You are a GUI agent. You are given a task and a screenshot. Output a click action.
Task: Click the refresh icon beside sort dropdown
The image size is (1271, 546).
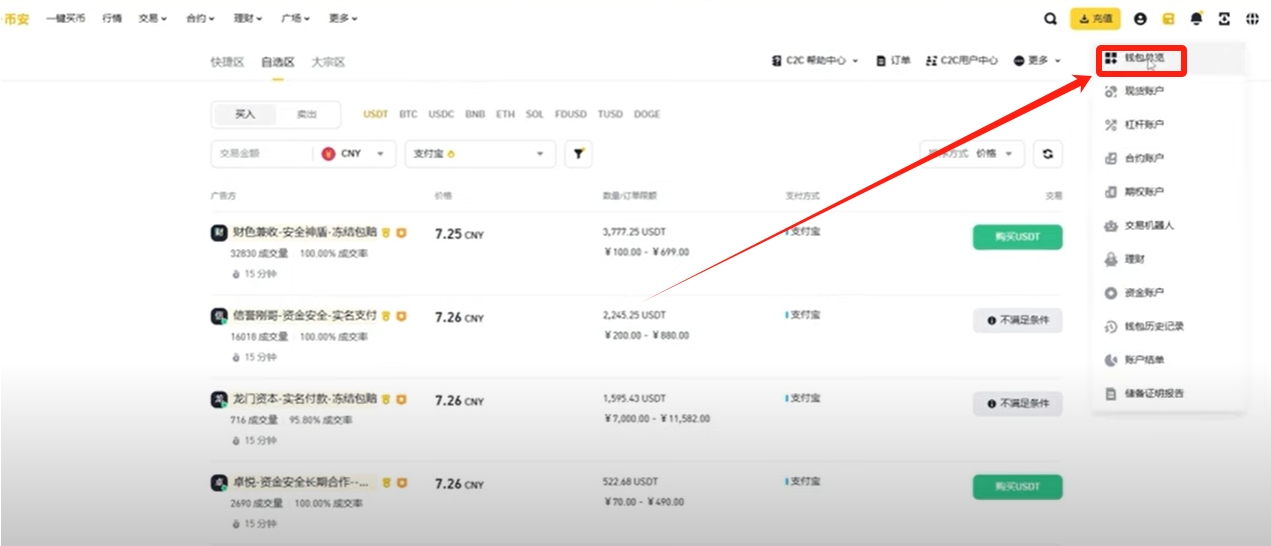click(x=1047, y=154)
